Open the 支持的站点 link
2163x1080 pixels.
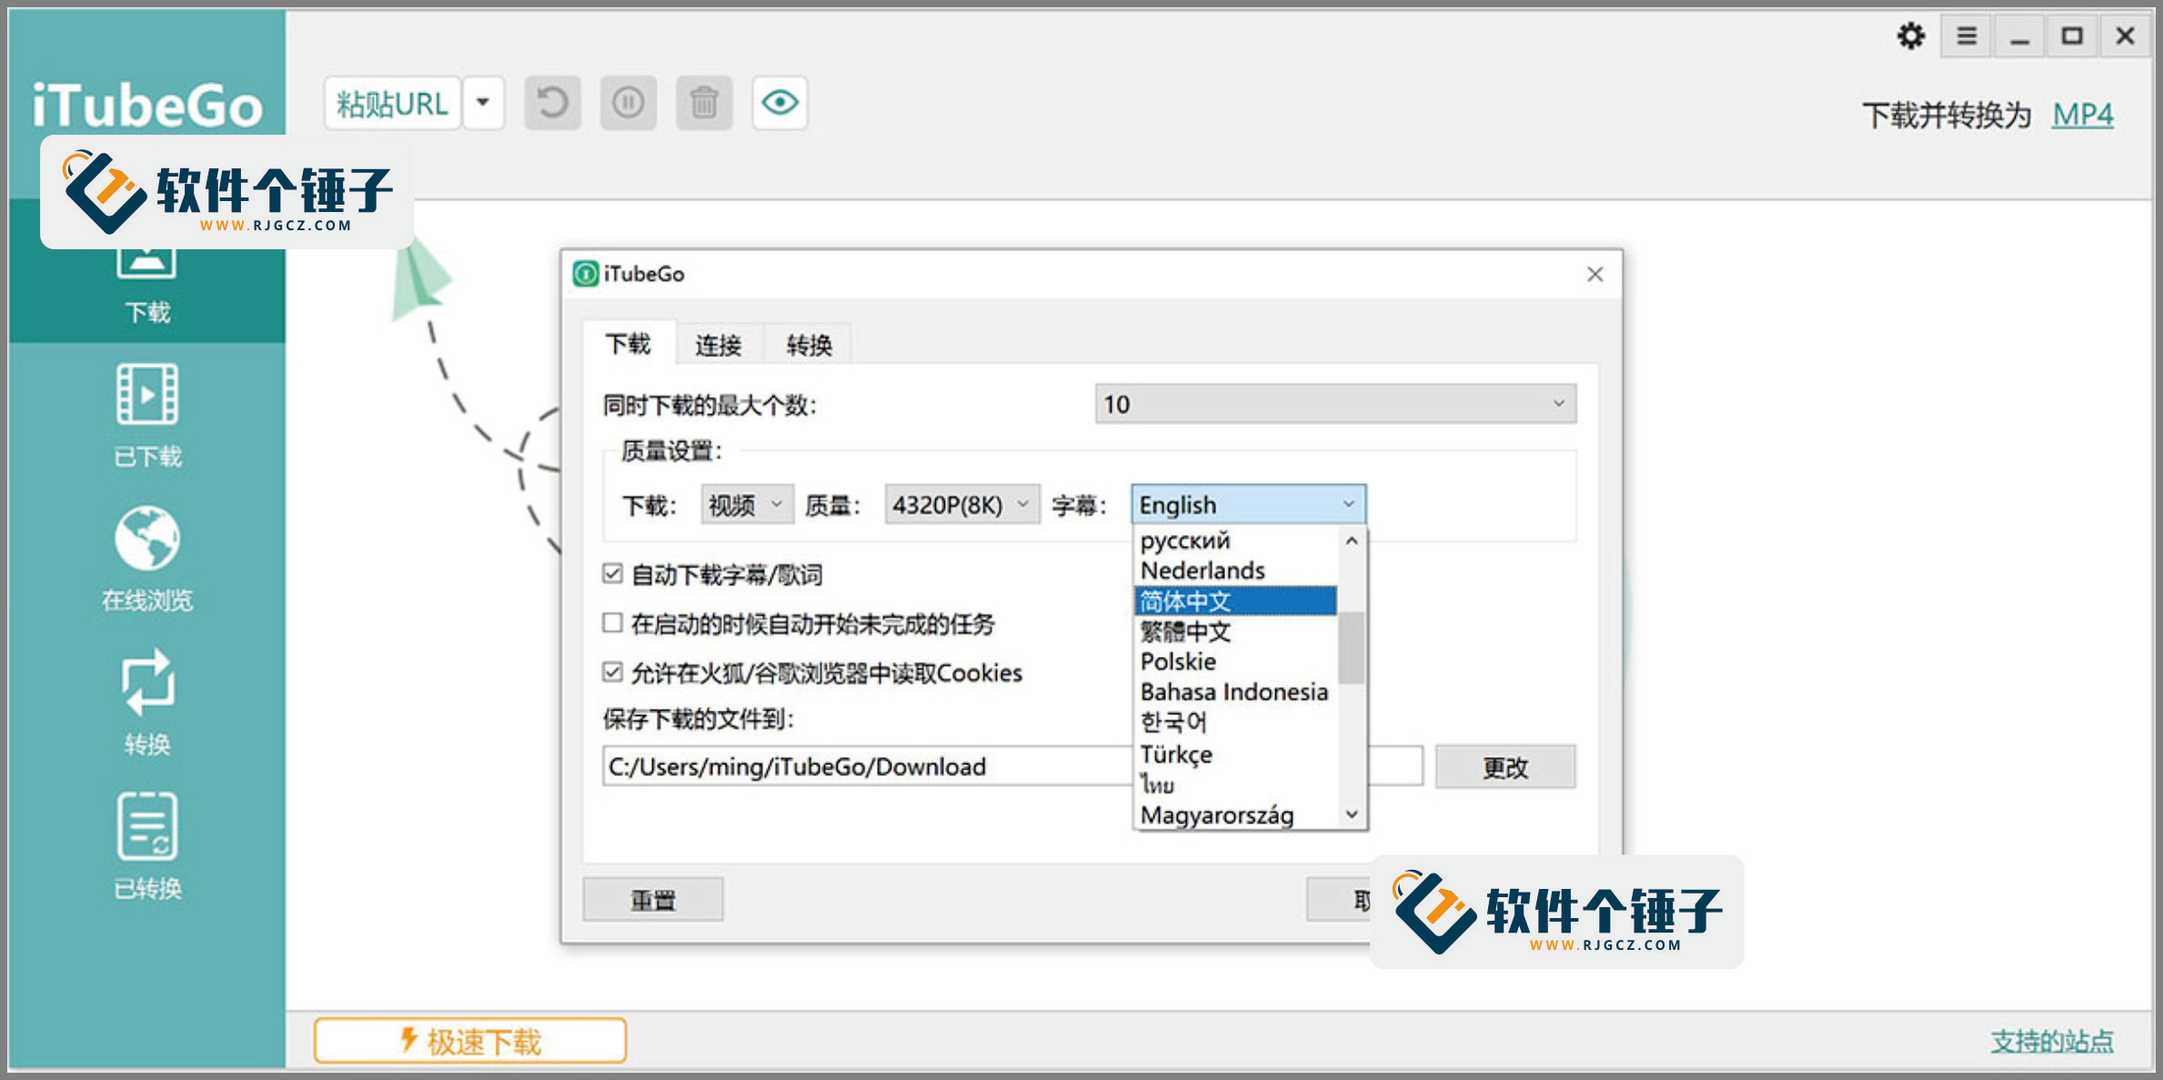(x=2052, y=1041)
